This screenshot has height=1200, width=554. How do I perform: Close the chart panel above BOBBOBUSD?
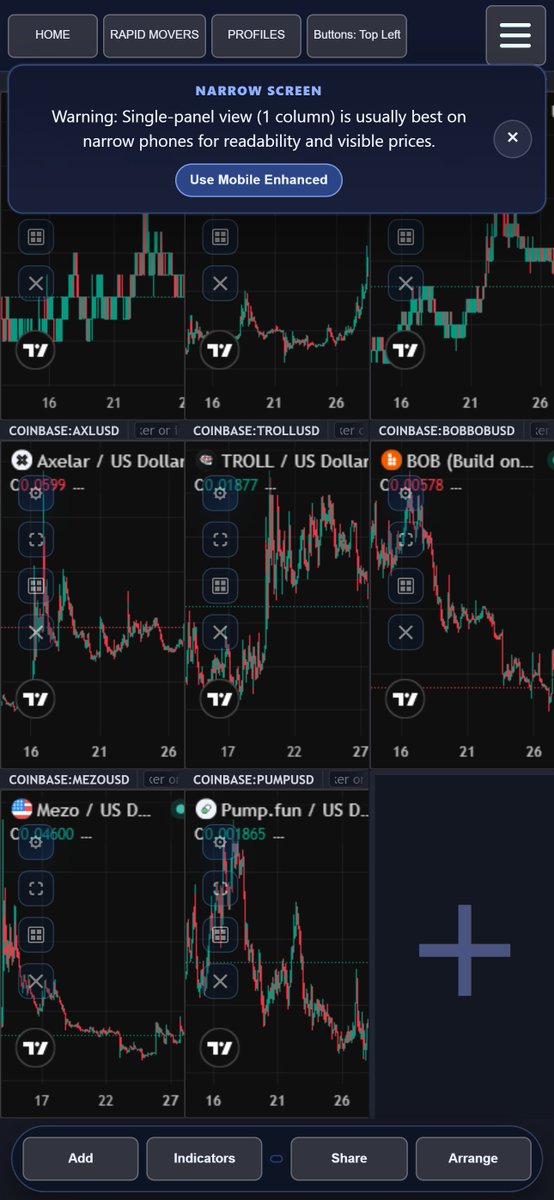pyautogui.click(x=405, y=284)
